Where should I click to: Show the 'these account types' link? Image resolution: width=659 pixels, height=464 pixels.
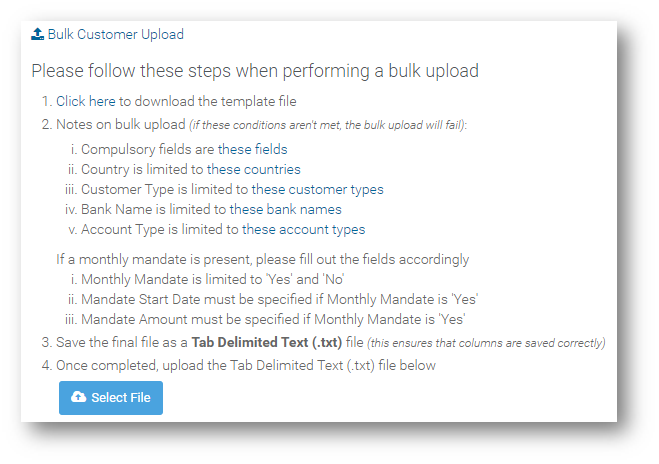[x=303, y=229]
